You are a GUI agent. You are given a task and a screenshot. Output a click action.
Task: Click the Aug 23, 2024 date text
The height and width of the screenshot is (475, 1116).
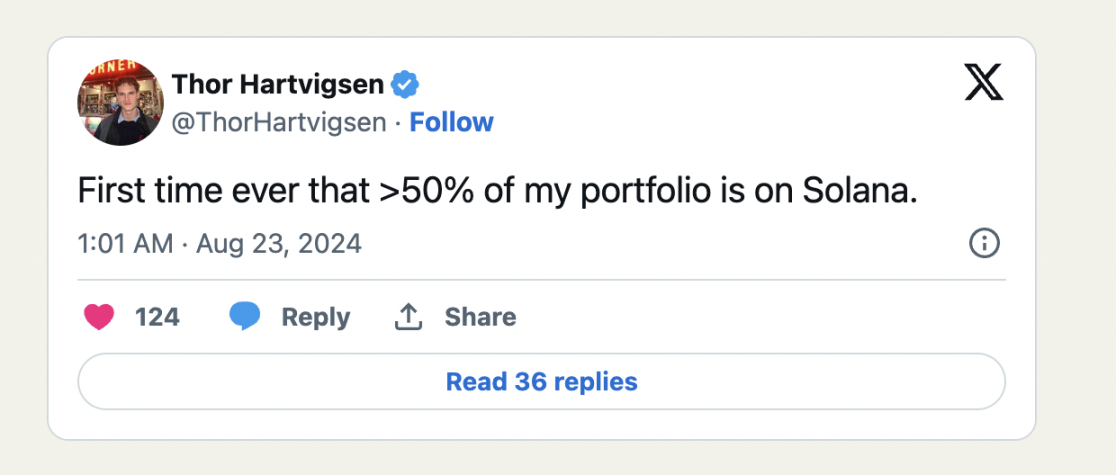pos(279,243)
